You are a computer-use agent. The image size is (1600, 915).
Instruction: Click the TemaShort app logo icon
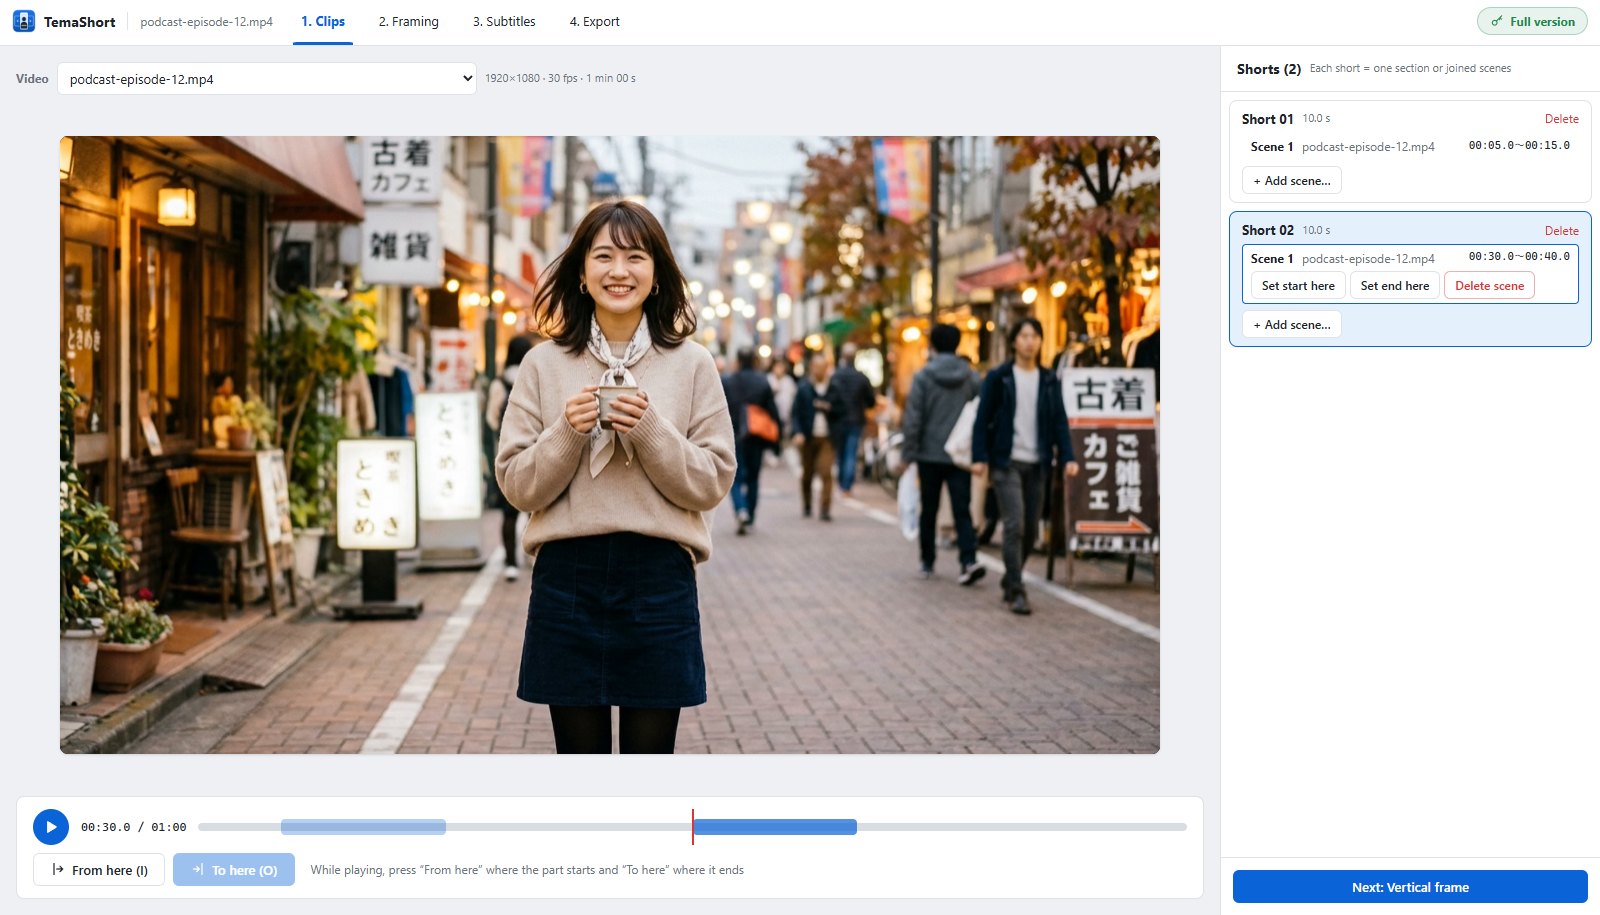tap(24, 21)
